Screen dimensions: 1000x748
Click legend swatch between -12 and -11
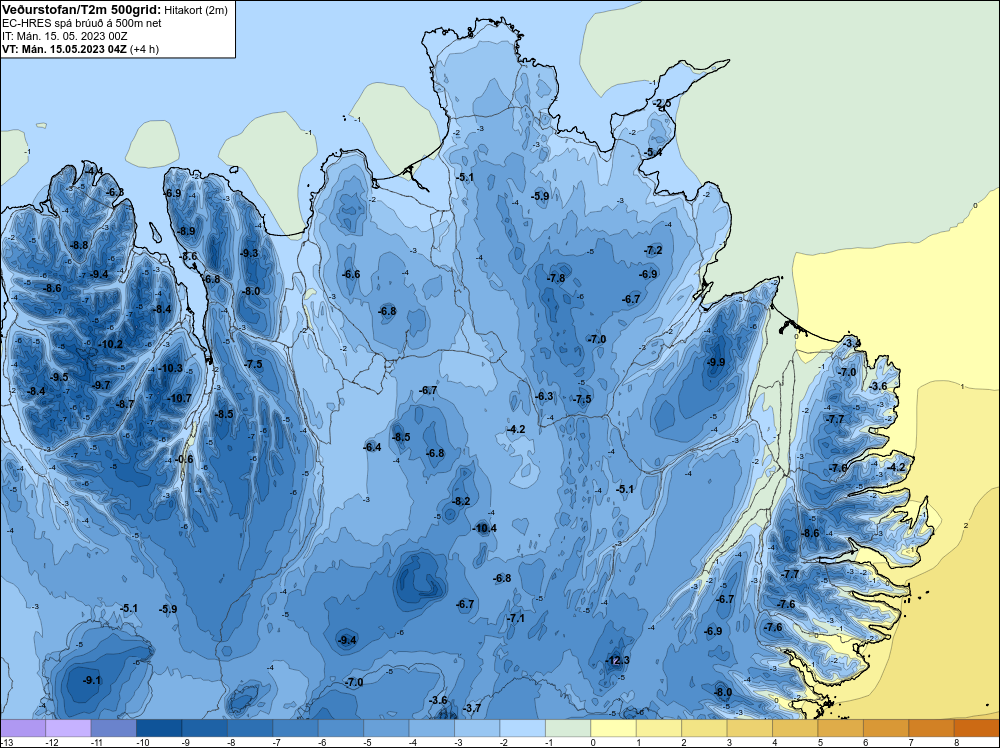[68, 728]
